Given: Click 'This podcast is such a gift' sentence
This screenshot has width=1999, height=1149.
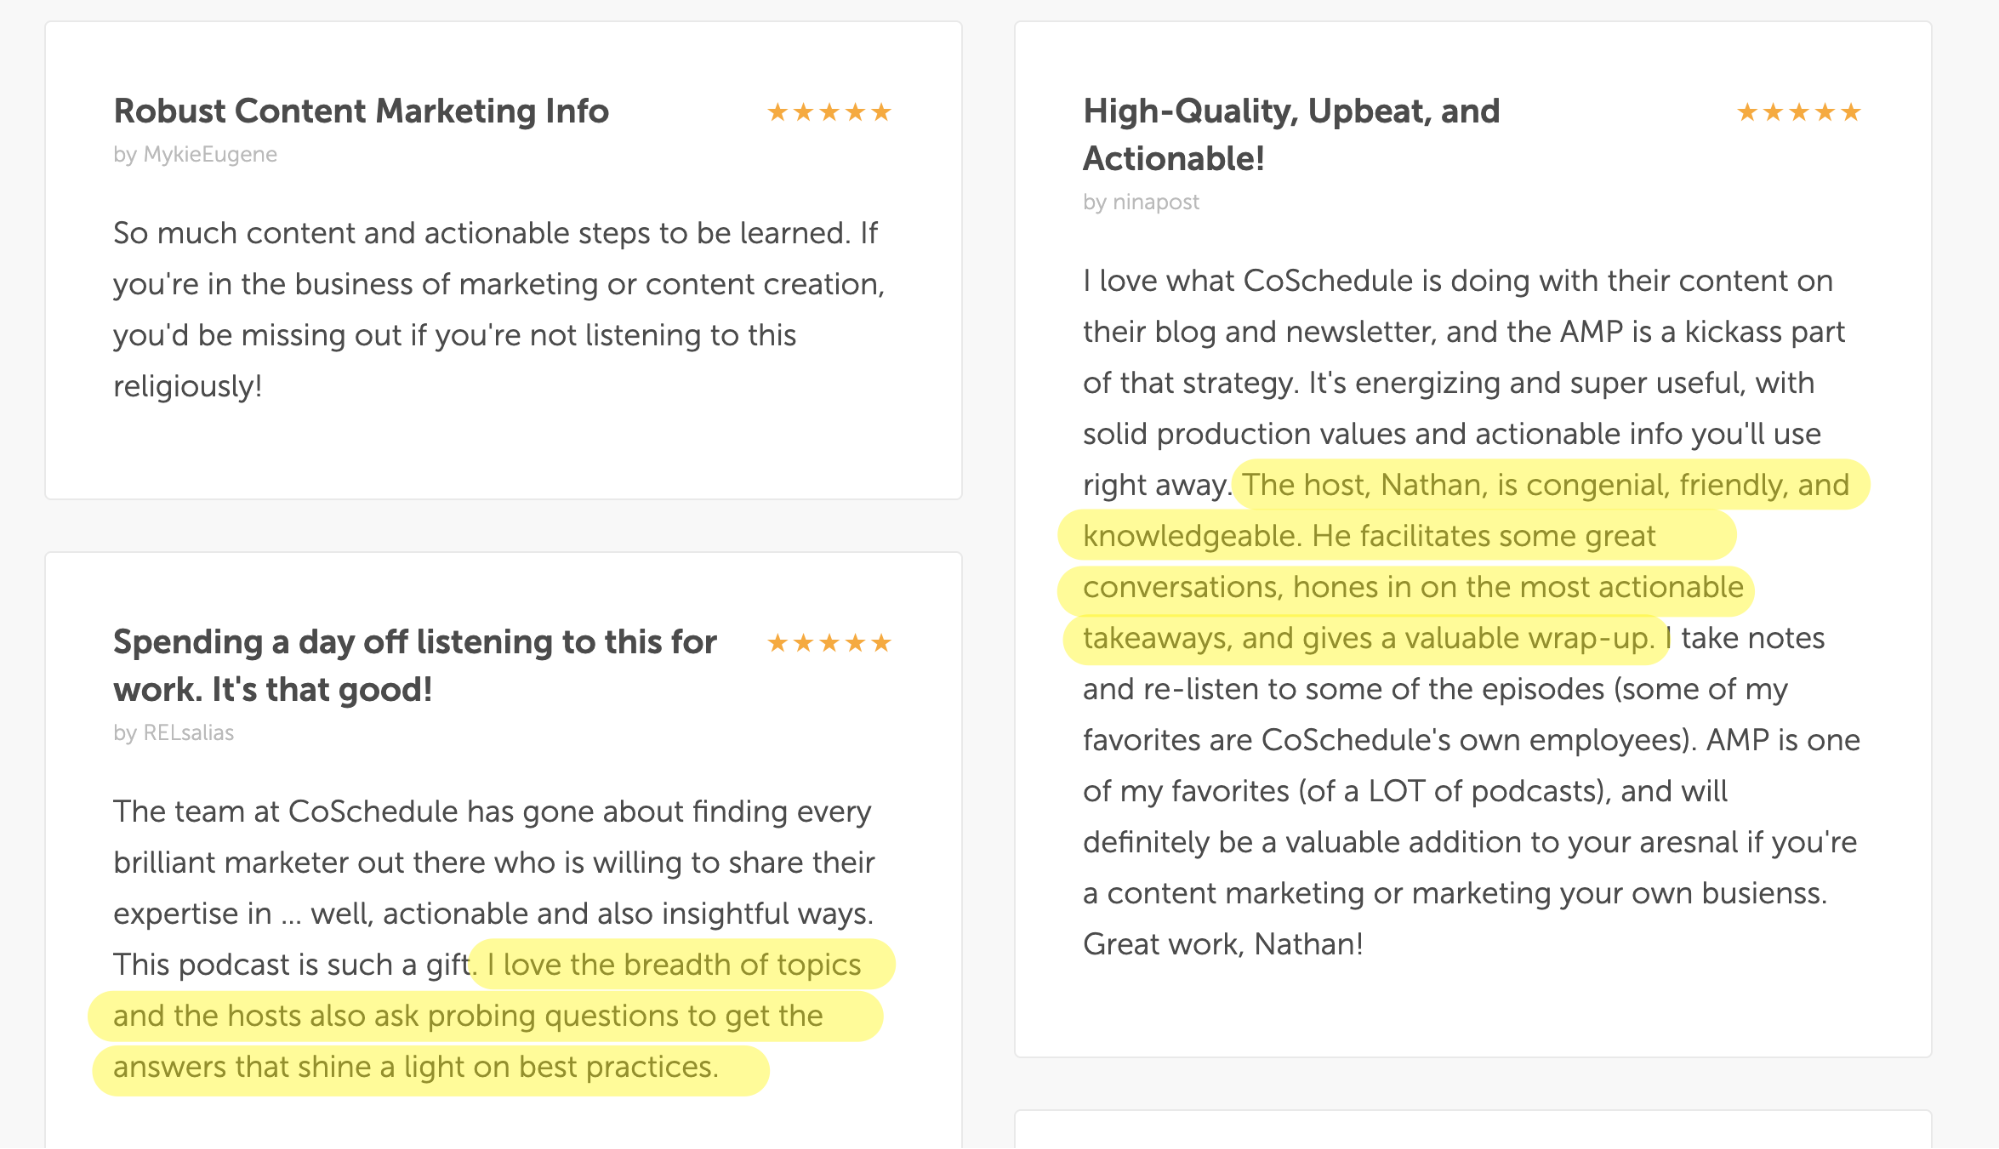Looking at the screenshot, I should point(292,965).
